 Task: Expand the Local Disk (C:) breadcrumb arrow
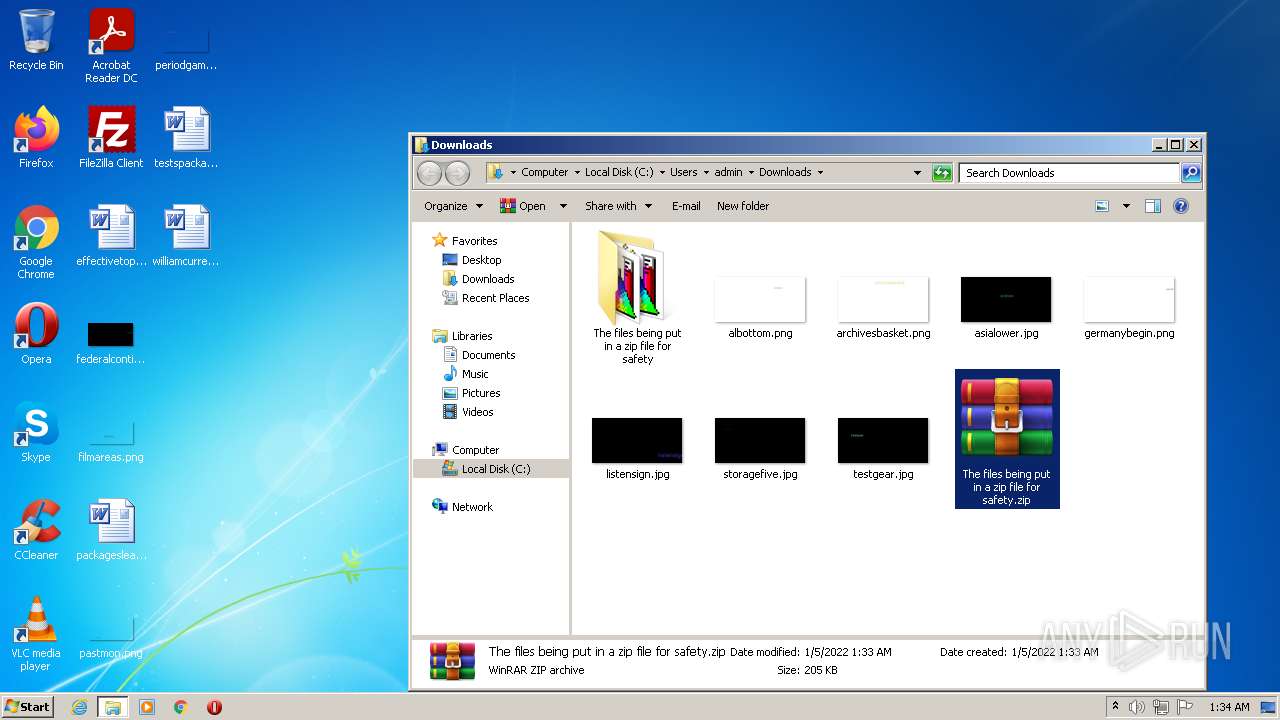click(x=662, y=172)
